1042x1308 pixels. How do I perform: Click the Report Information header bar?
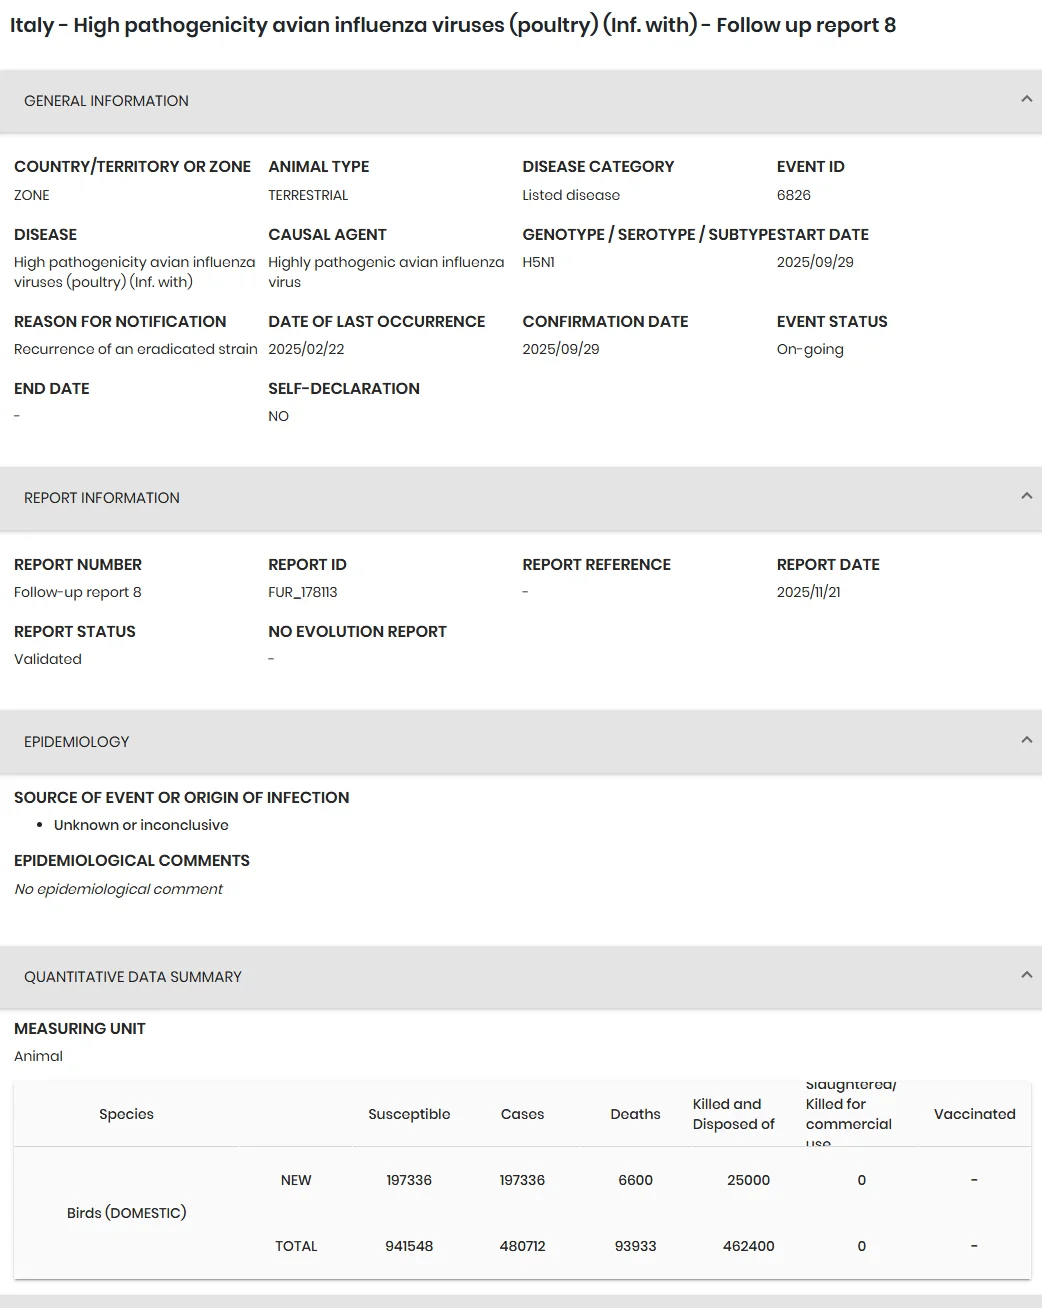click(x=521, y=498)
